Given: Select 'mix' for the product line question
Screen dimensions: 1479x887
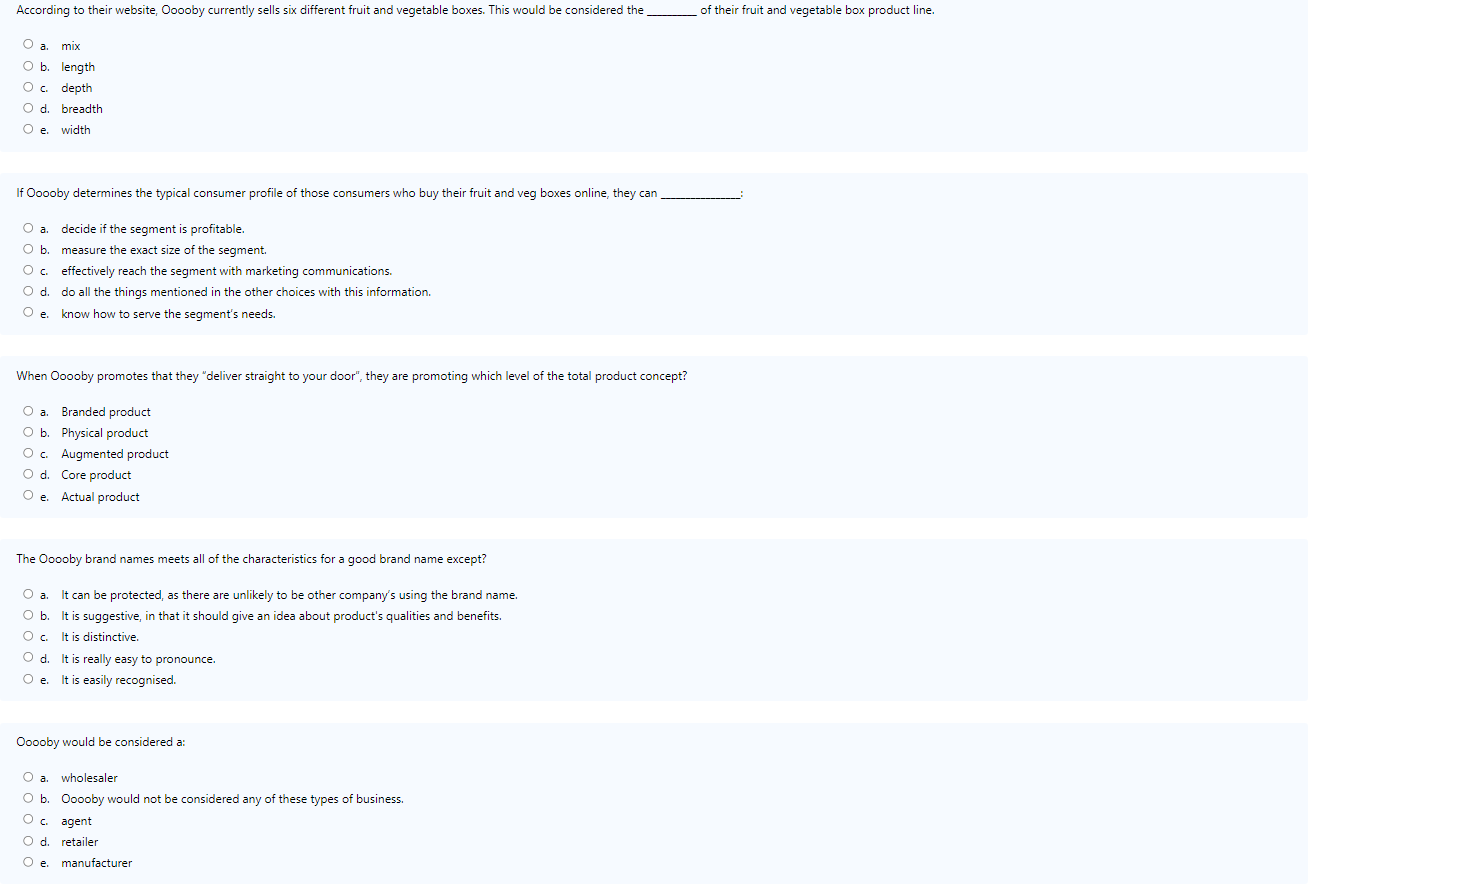Looking at the screenshot, I should (x=28, y=44).
